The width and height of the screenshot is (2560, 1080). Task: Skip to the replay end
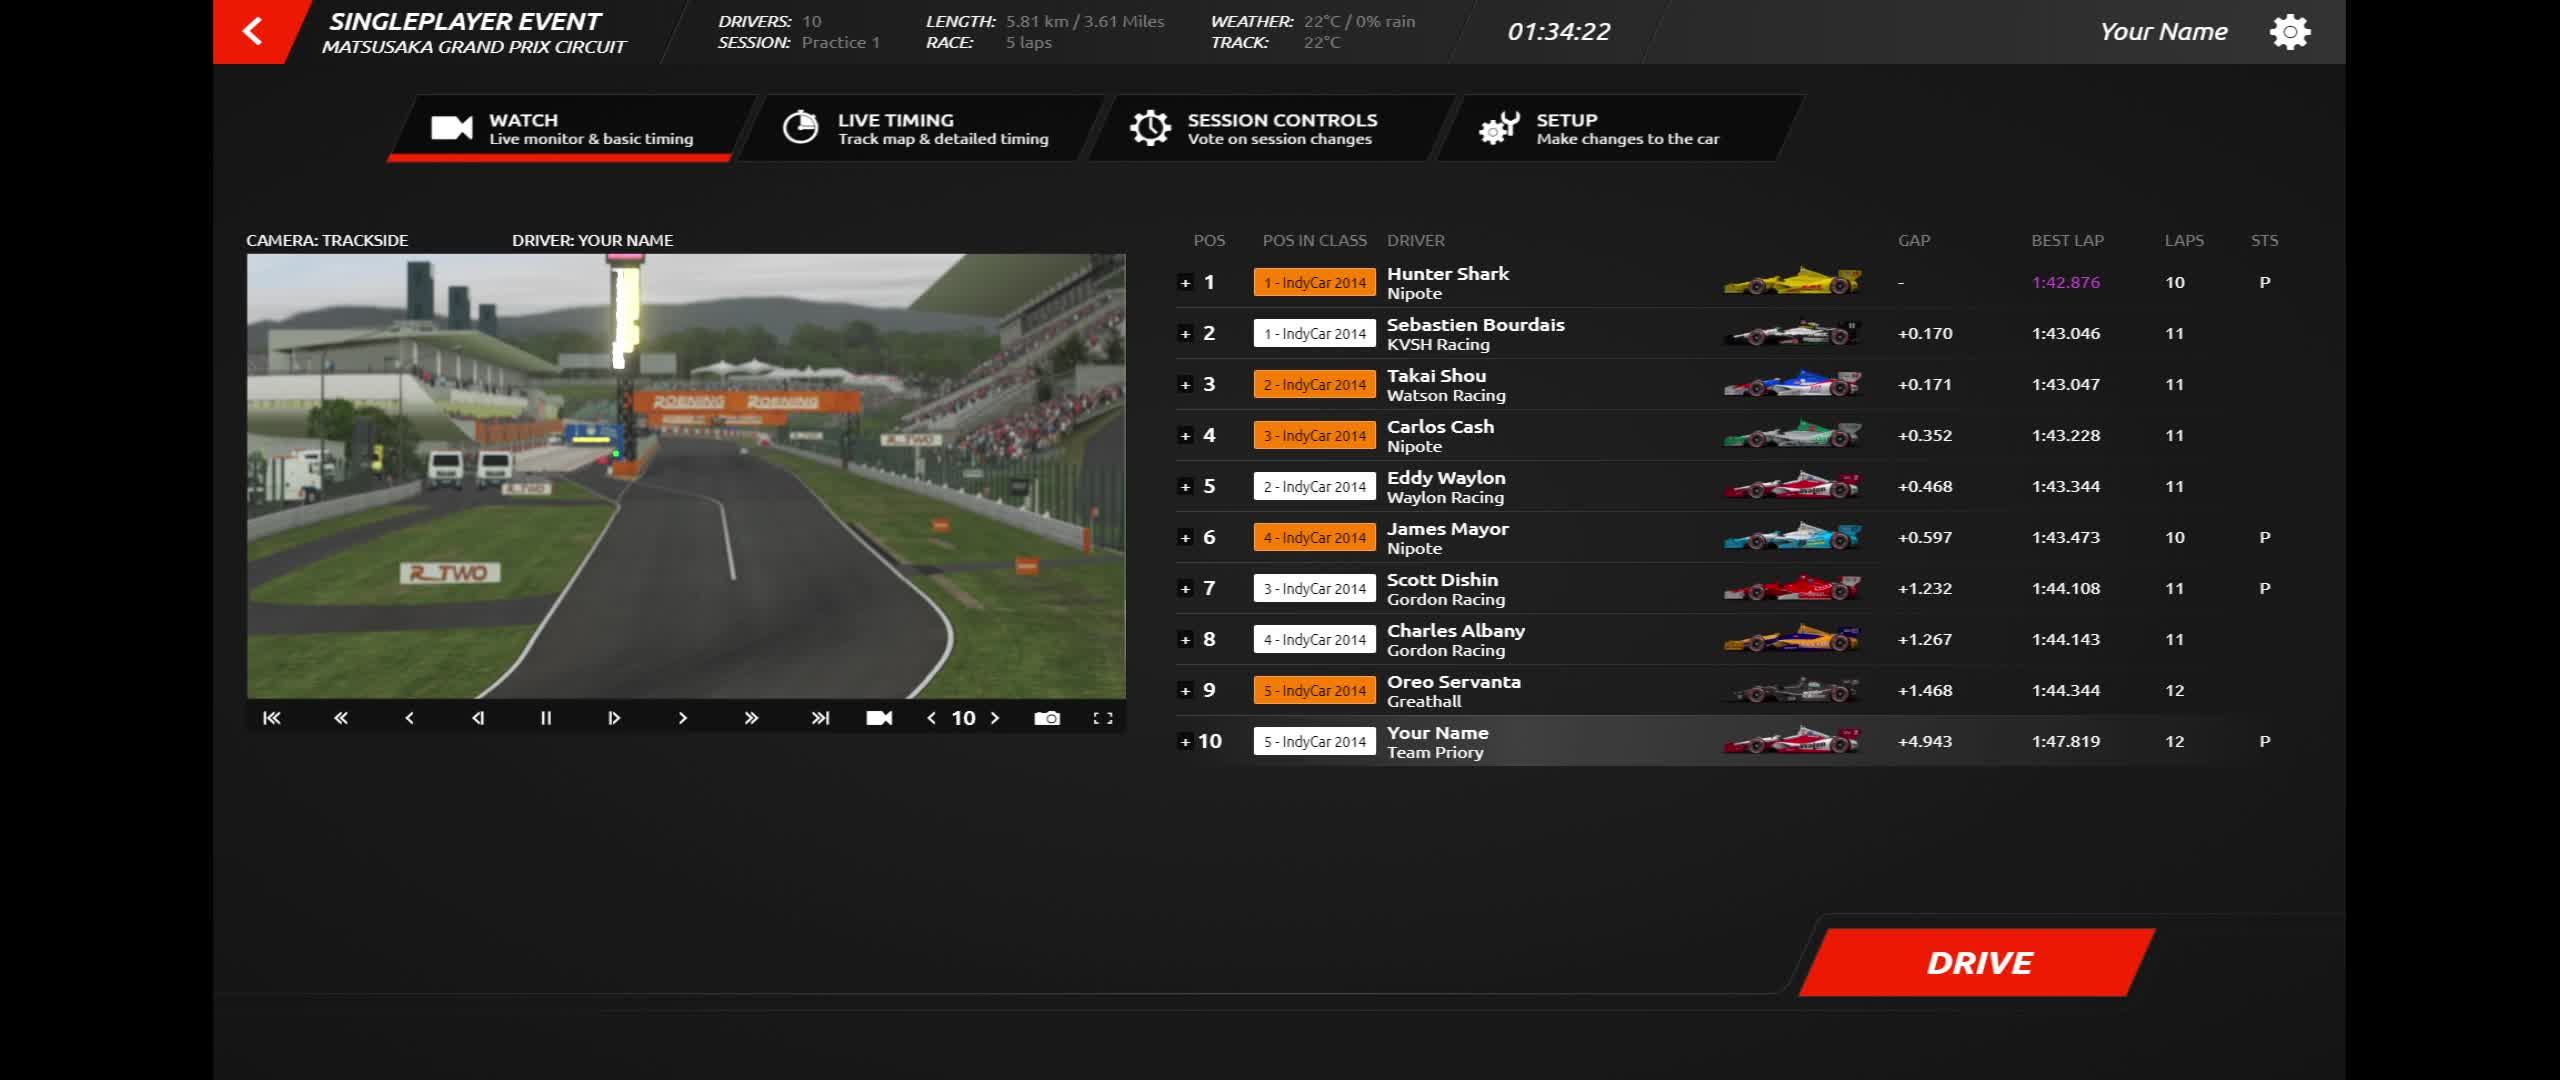coord(820,718)
